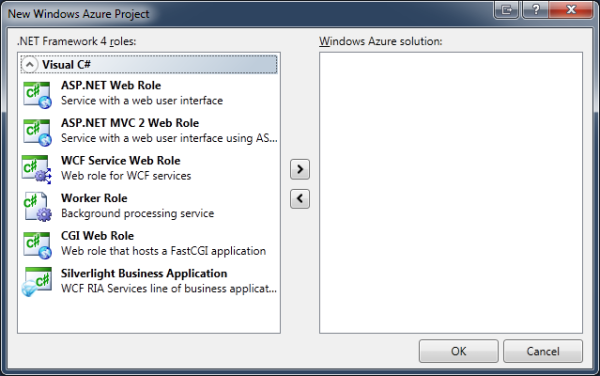Open the Help question mark button

[536, 9]
